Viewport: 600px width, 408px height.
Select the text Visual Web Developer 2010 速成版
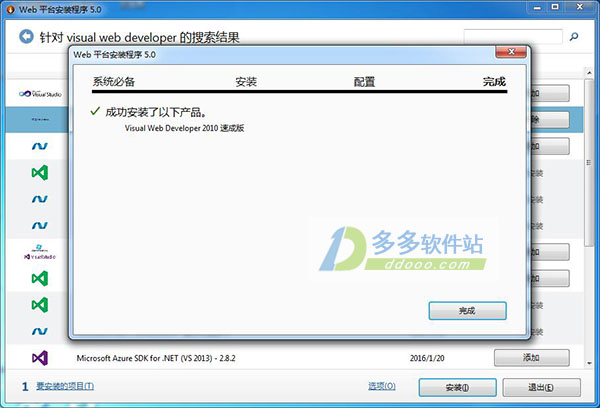tap(184, 128)
